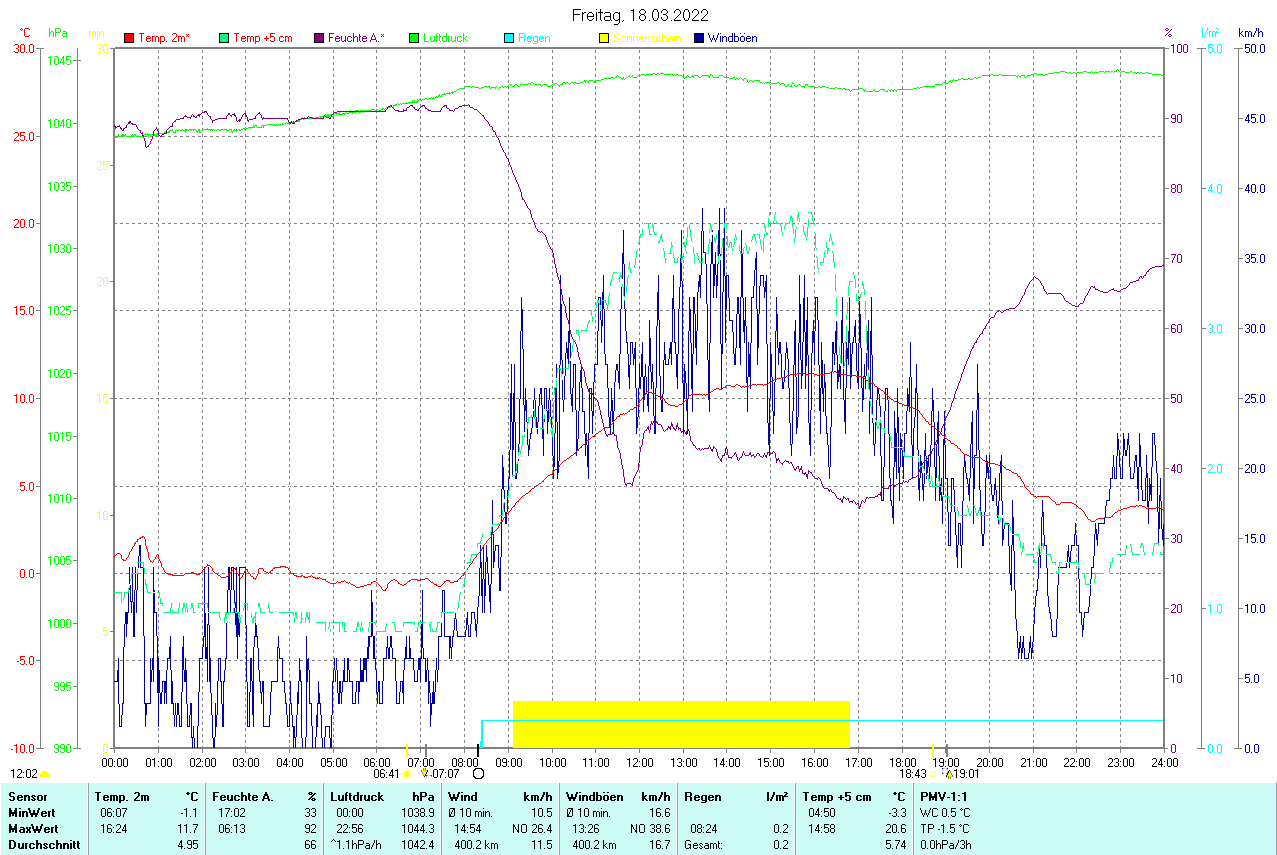Screen dimensions: 1277x855
Task: Click the MinWert row label
Action: tap(32, 813)
